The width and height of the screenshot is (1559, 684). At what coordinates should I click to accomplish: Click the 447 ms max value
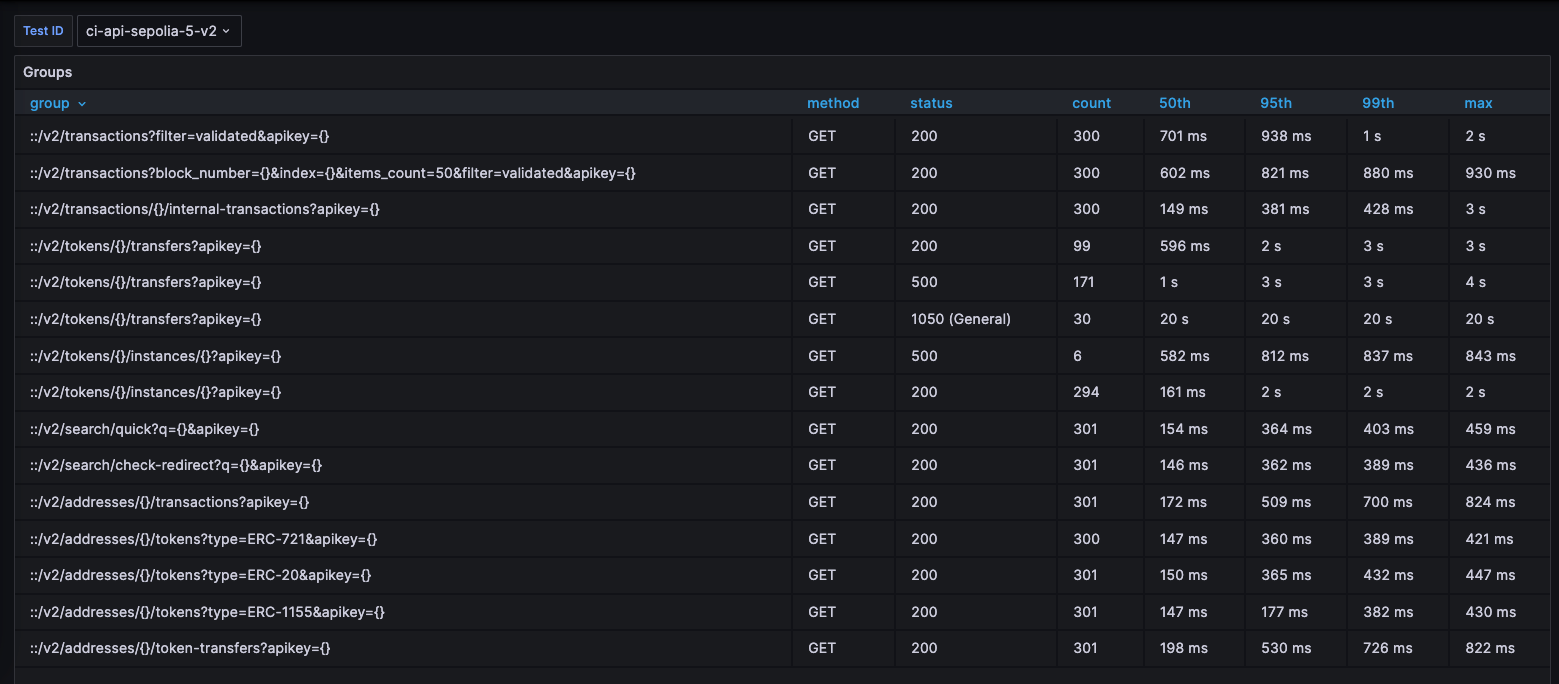click(x=1490, y=575)
